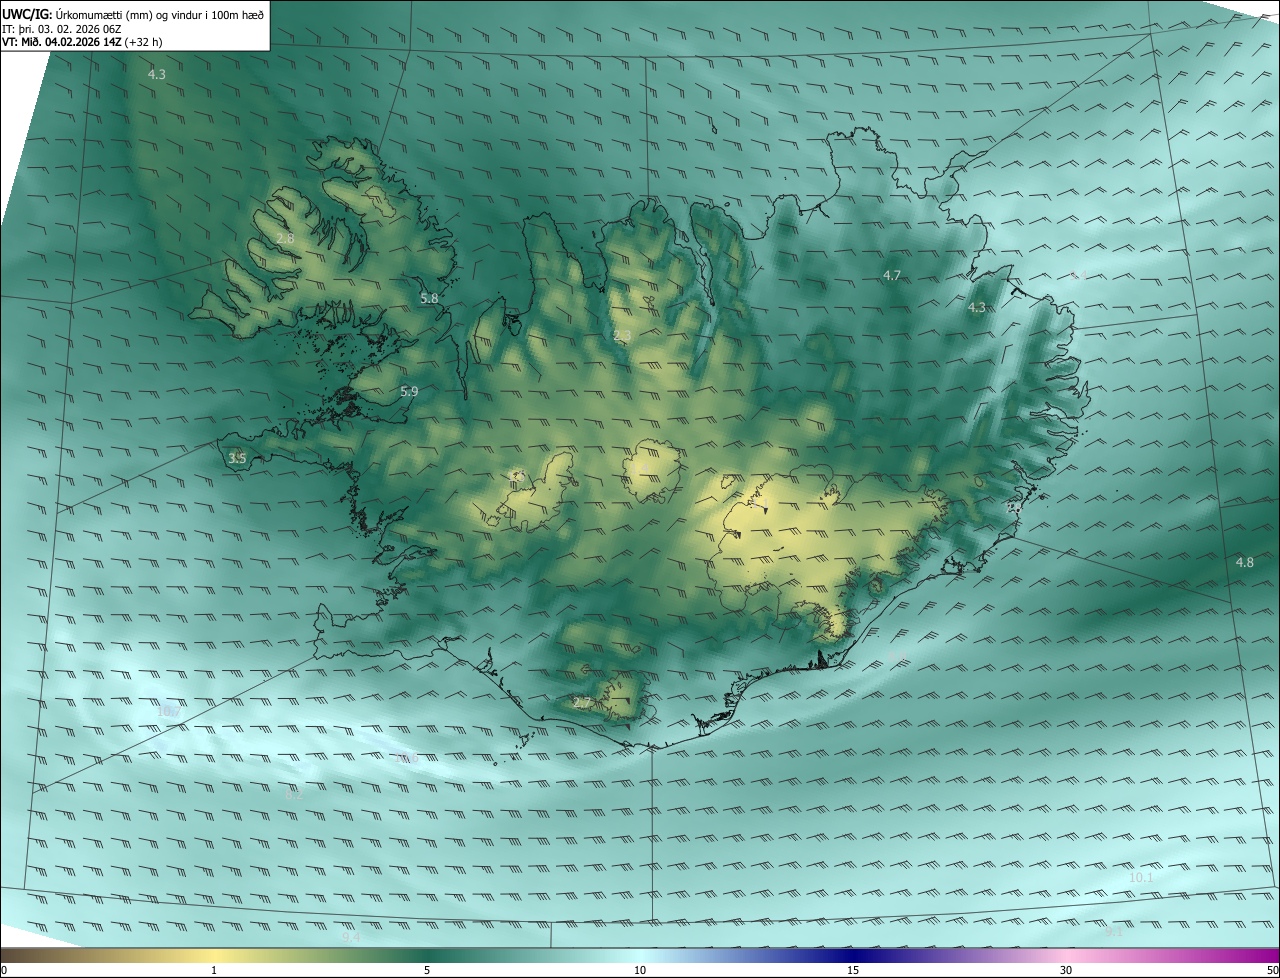Click the color scale label '15'
This screenshot has height=978, width=1280.
[x=853, y=970]
